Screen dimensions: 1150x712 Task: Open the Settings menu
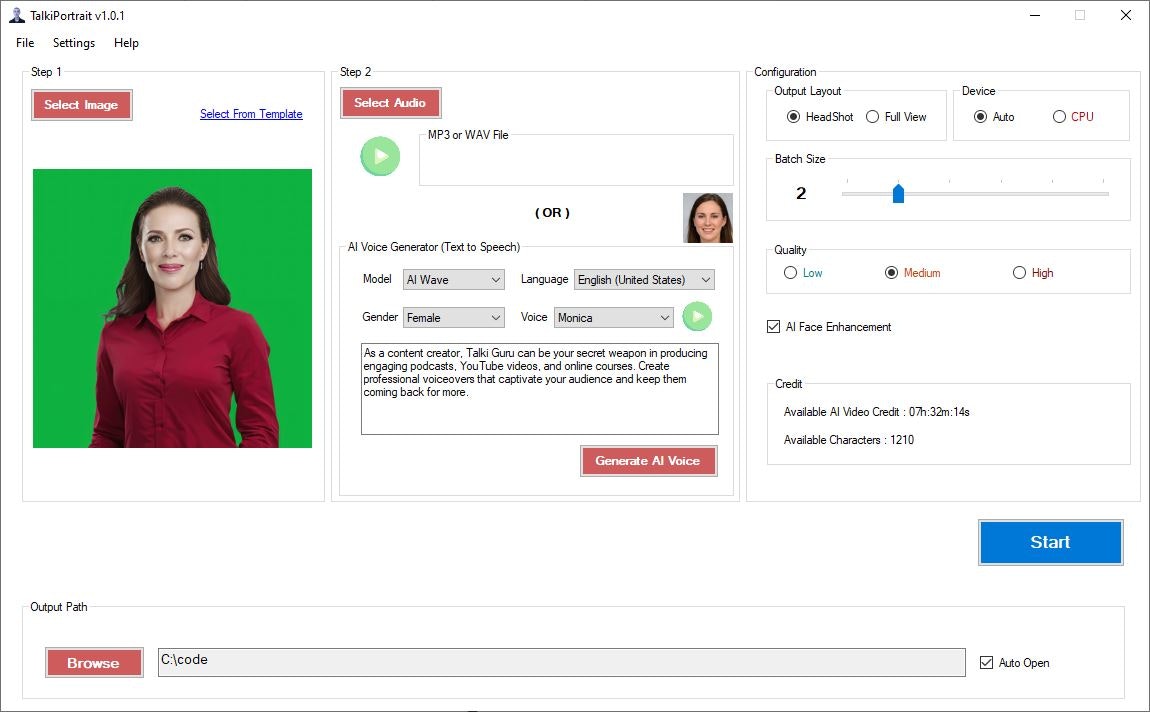tap(74, 43)
